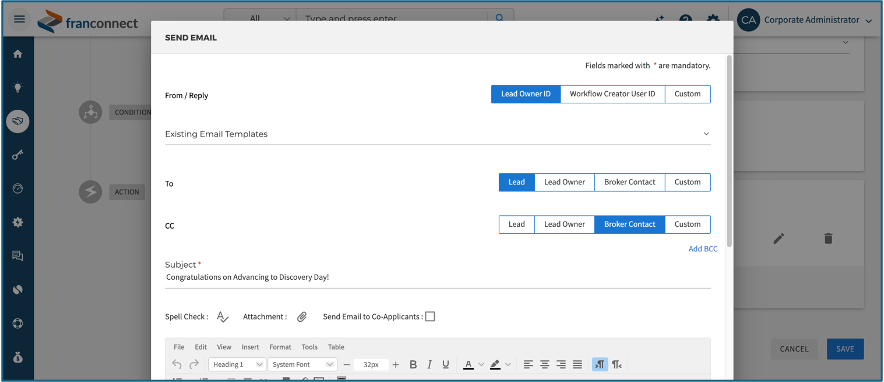Open the highlight color dropdown arrow

coord(508,365)
